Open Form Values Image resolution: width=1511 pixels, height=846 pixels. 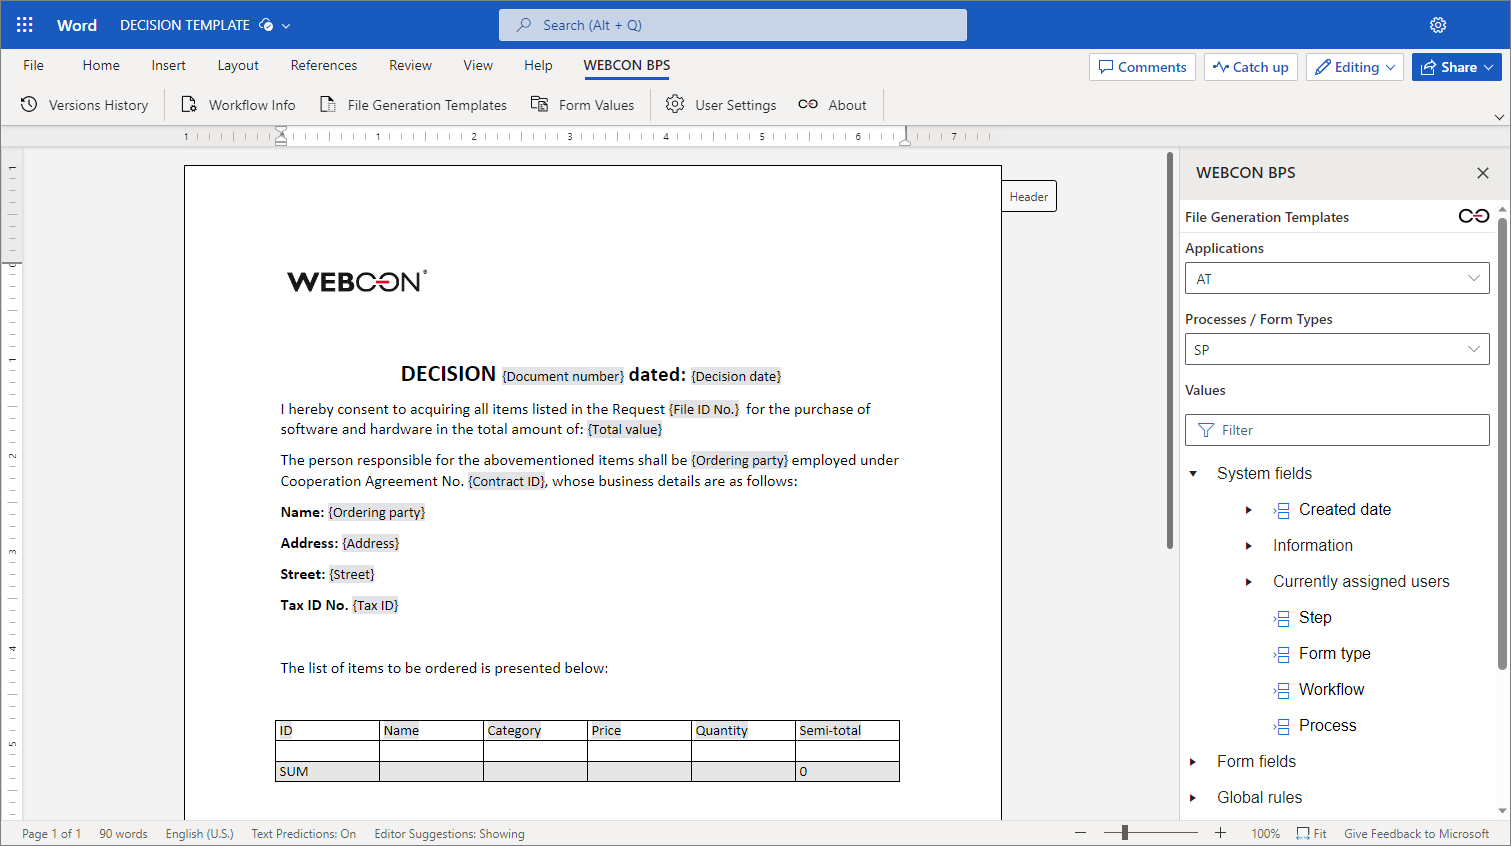(x=582, y=105)
